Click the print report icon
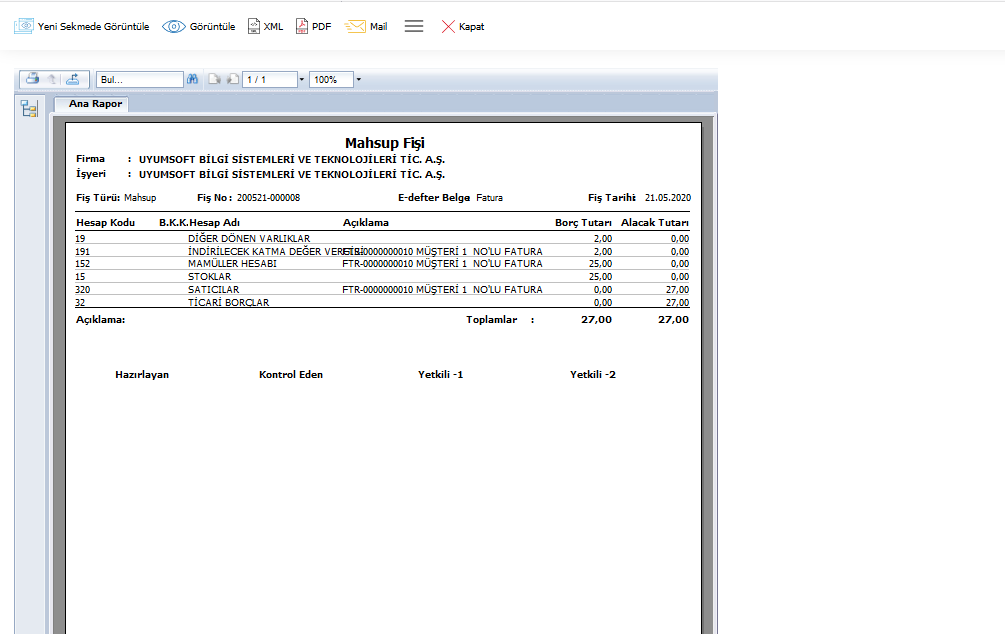This screenshot has width=1005, height=634. (x=32, y=79)
